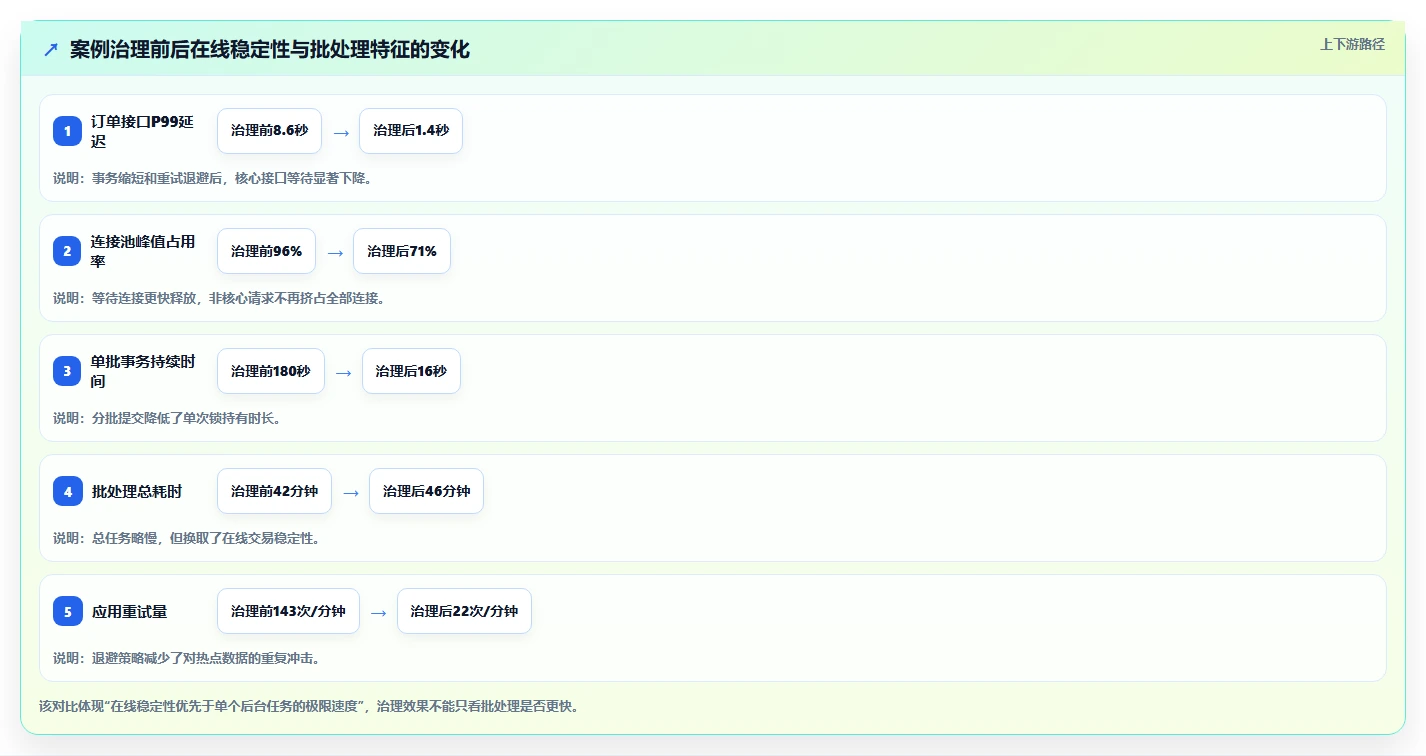
Task: Click the arrow between 8.6秒 and 1.4秒
Action: (x=341, y=132)
